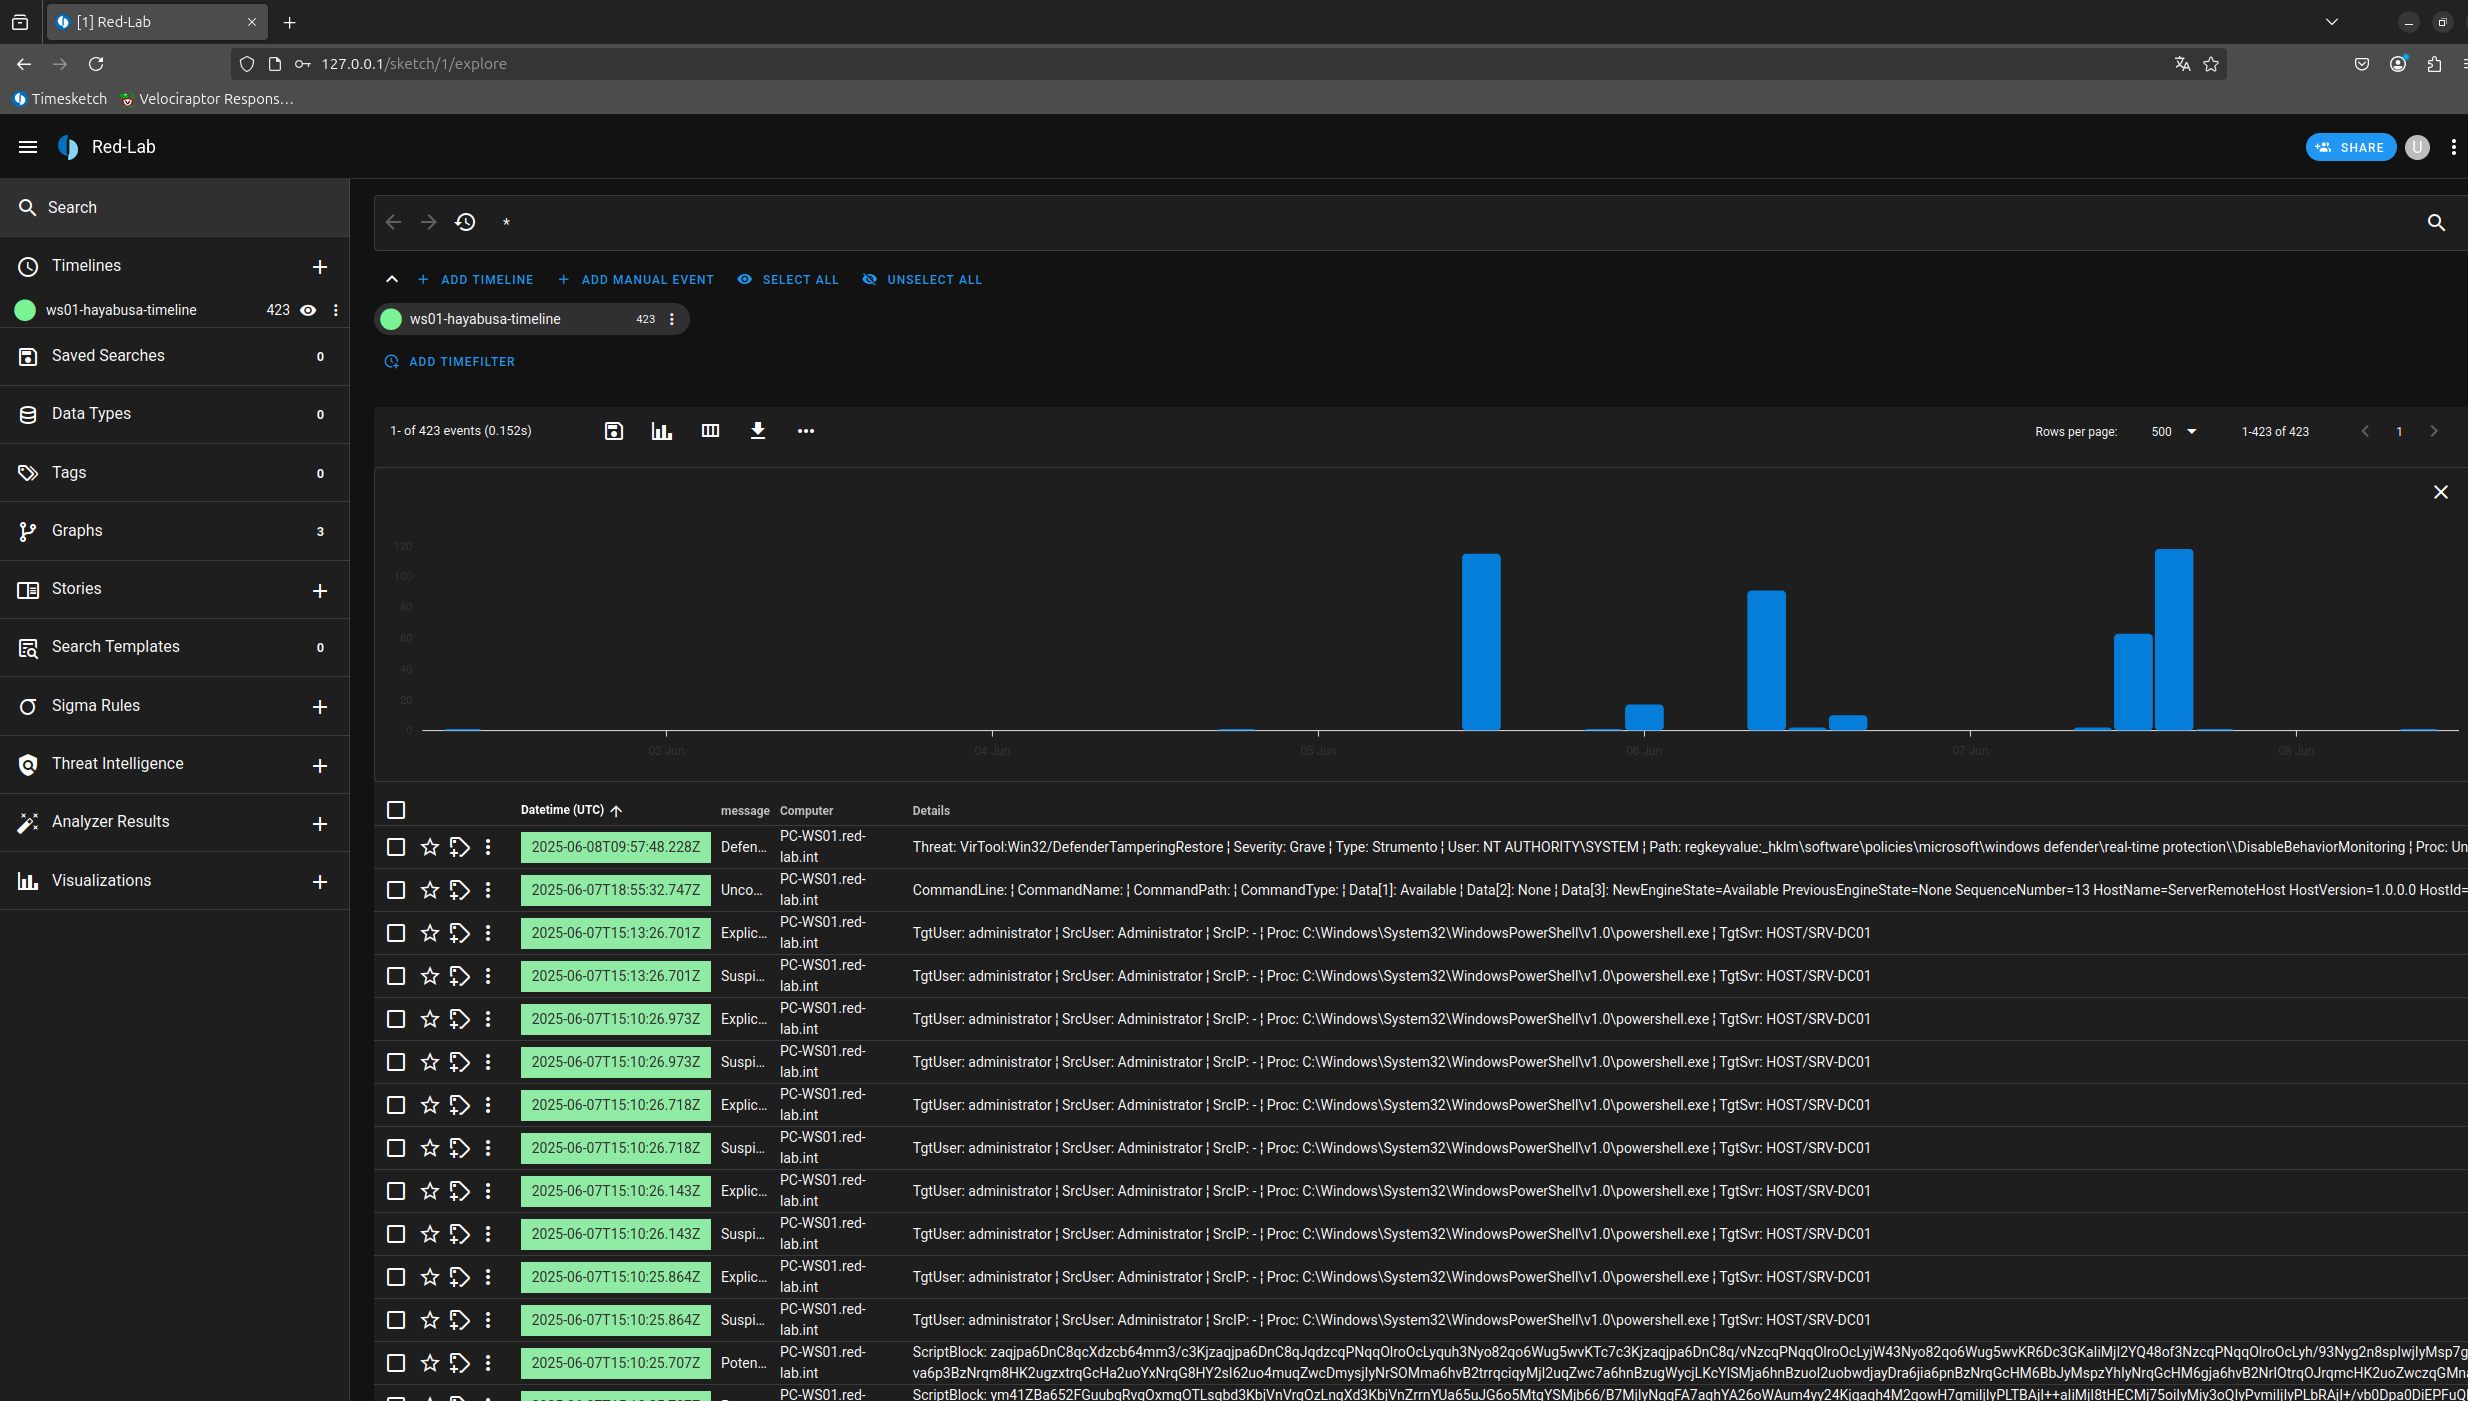Open sidebar timeline ws01-hayabusa options menu

pos(336,310)
